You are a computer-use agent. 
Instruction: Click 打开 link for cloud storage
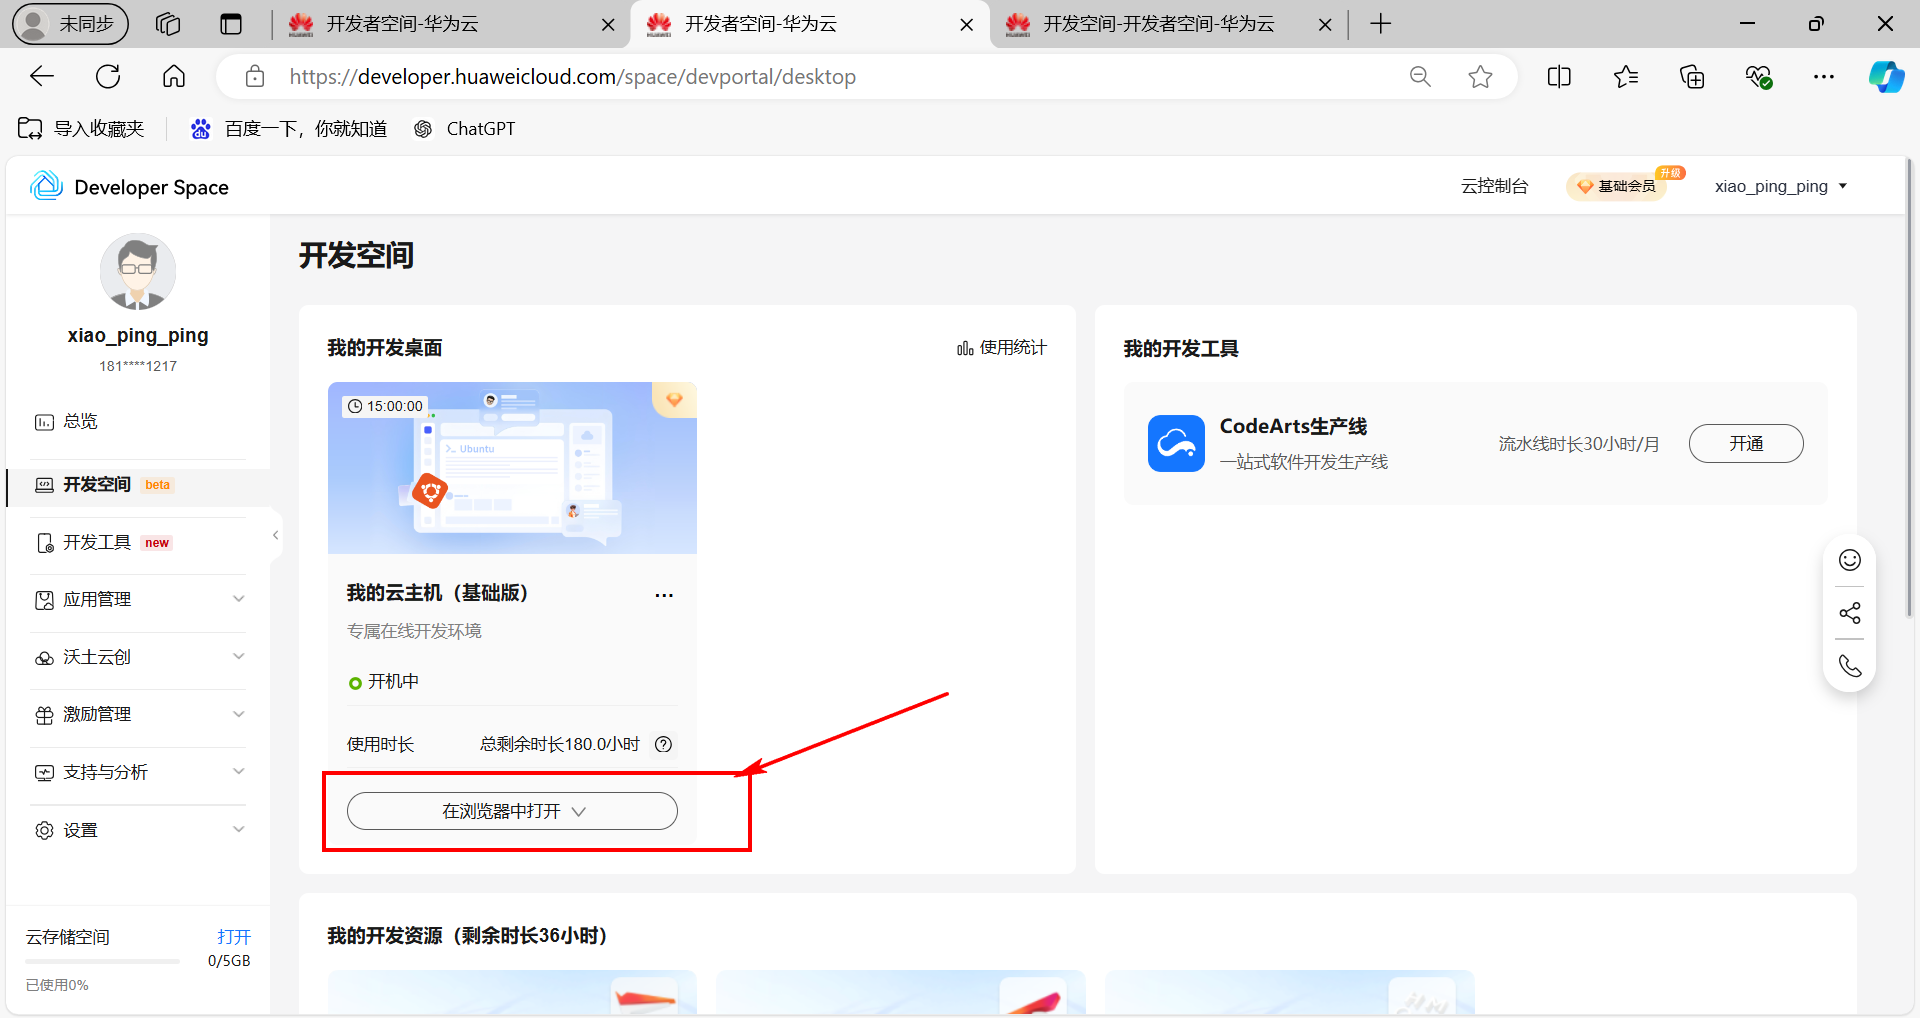click(x=233, y=937)
